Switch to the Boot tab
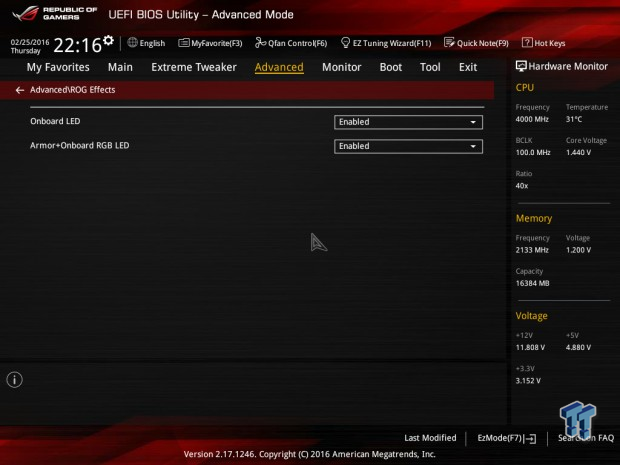The image size is (620, 465). tap(391, 67)
